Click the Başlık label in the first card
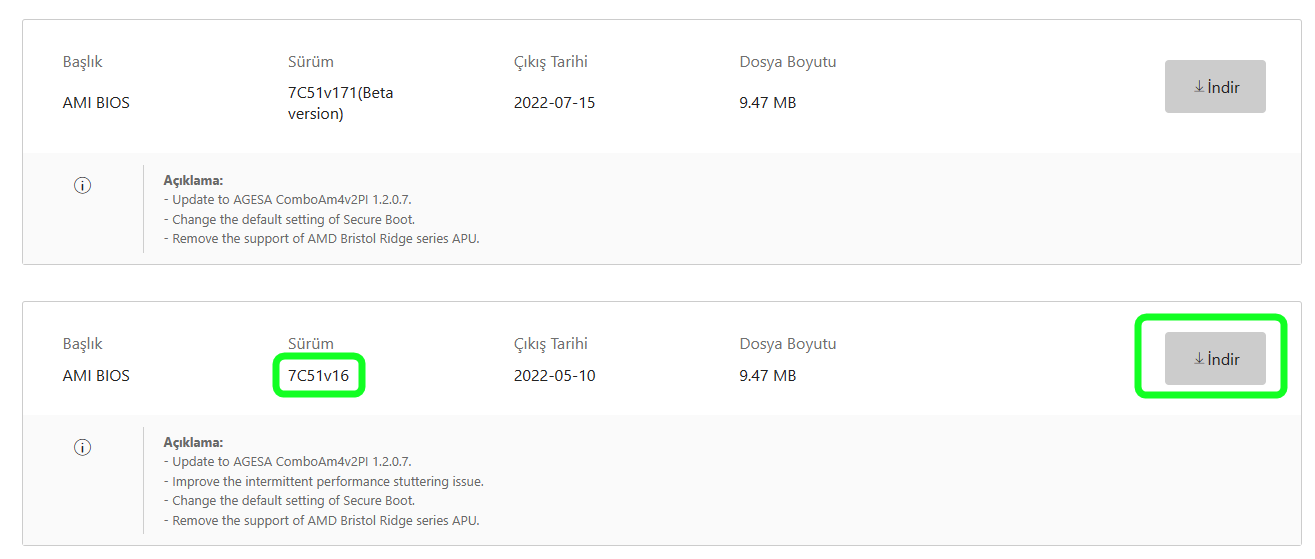 click(82, 62)
